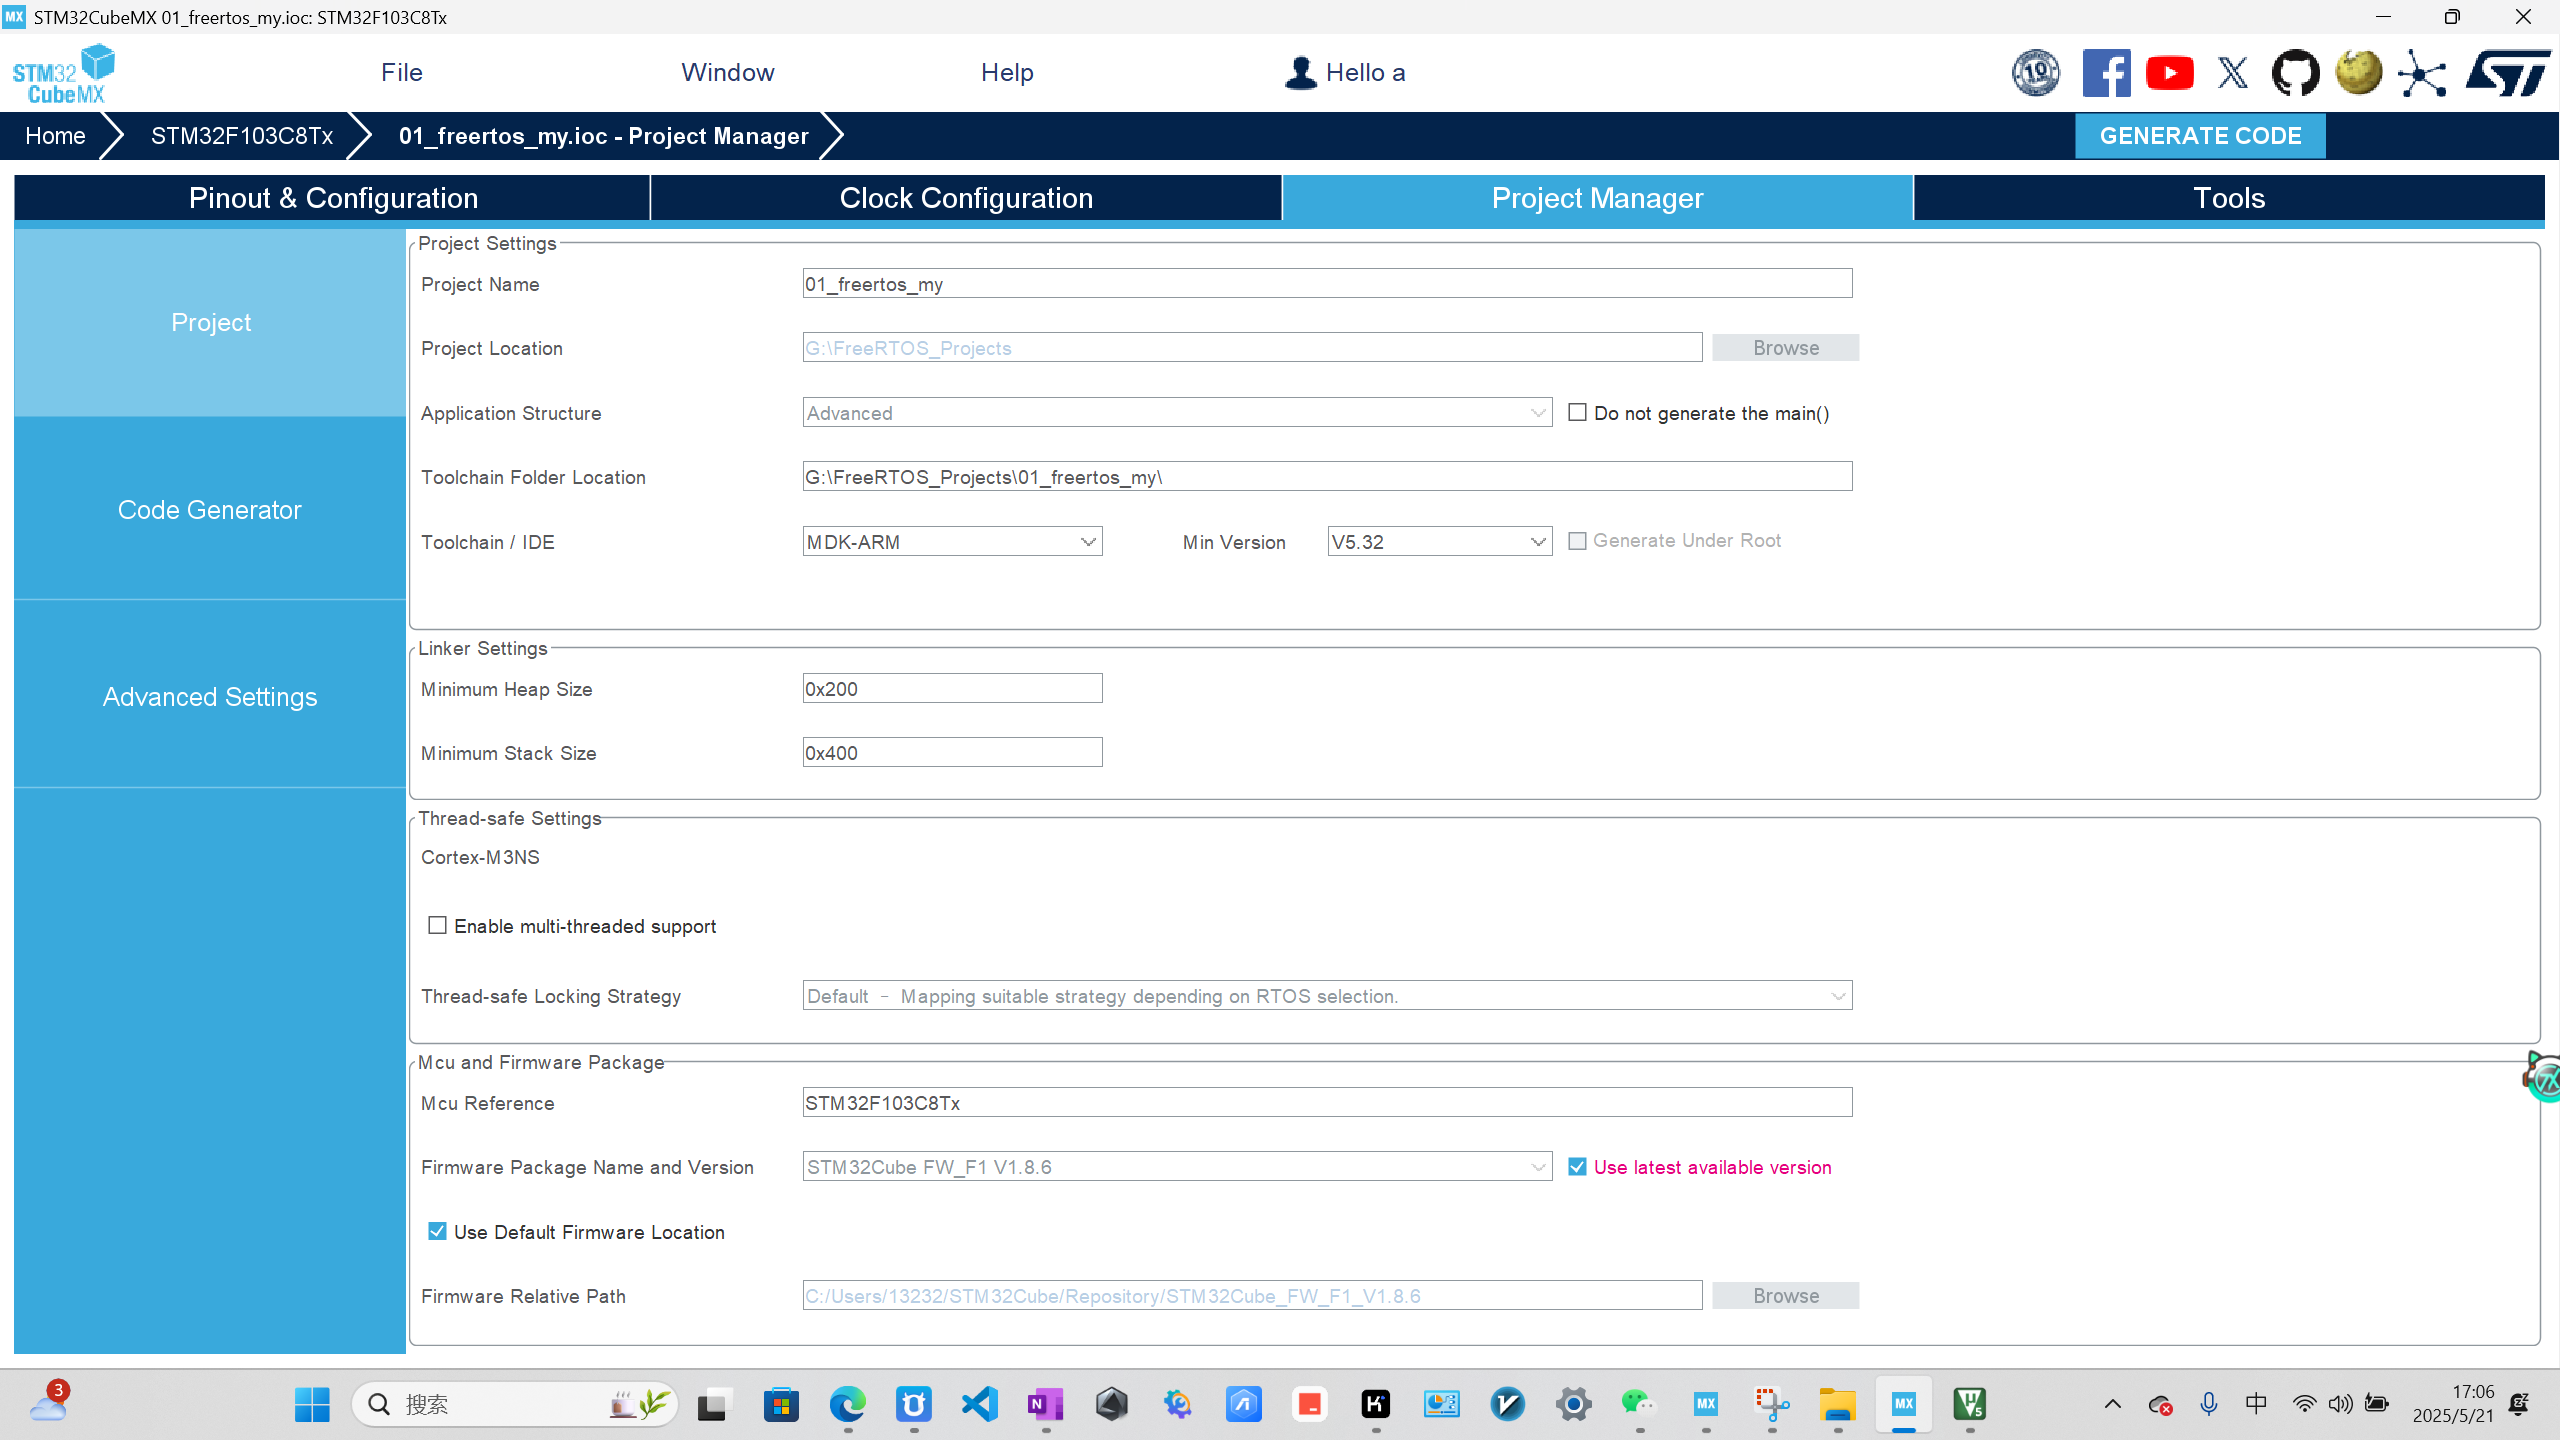This screenshot has height=1440, width=2560.
Task: Open Visual Studio Code from taskbar
Action: click(980, 1404)
